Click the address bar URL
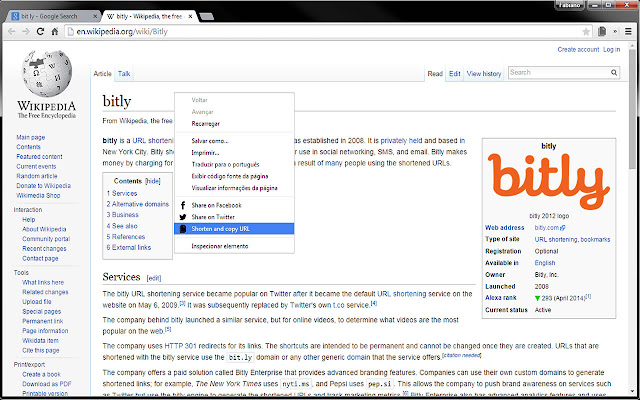Image resolution: width=640 pixels, height=400 pixels. 122,31
